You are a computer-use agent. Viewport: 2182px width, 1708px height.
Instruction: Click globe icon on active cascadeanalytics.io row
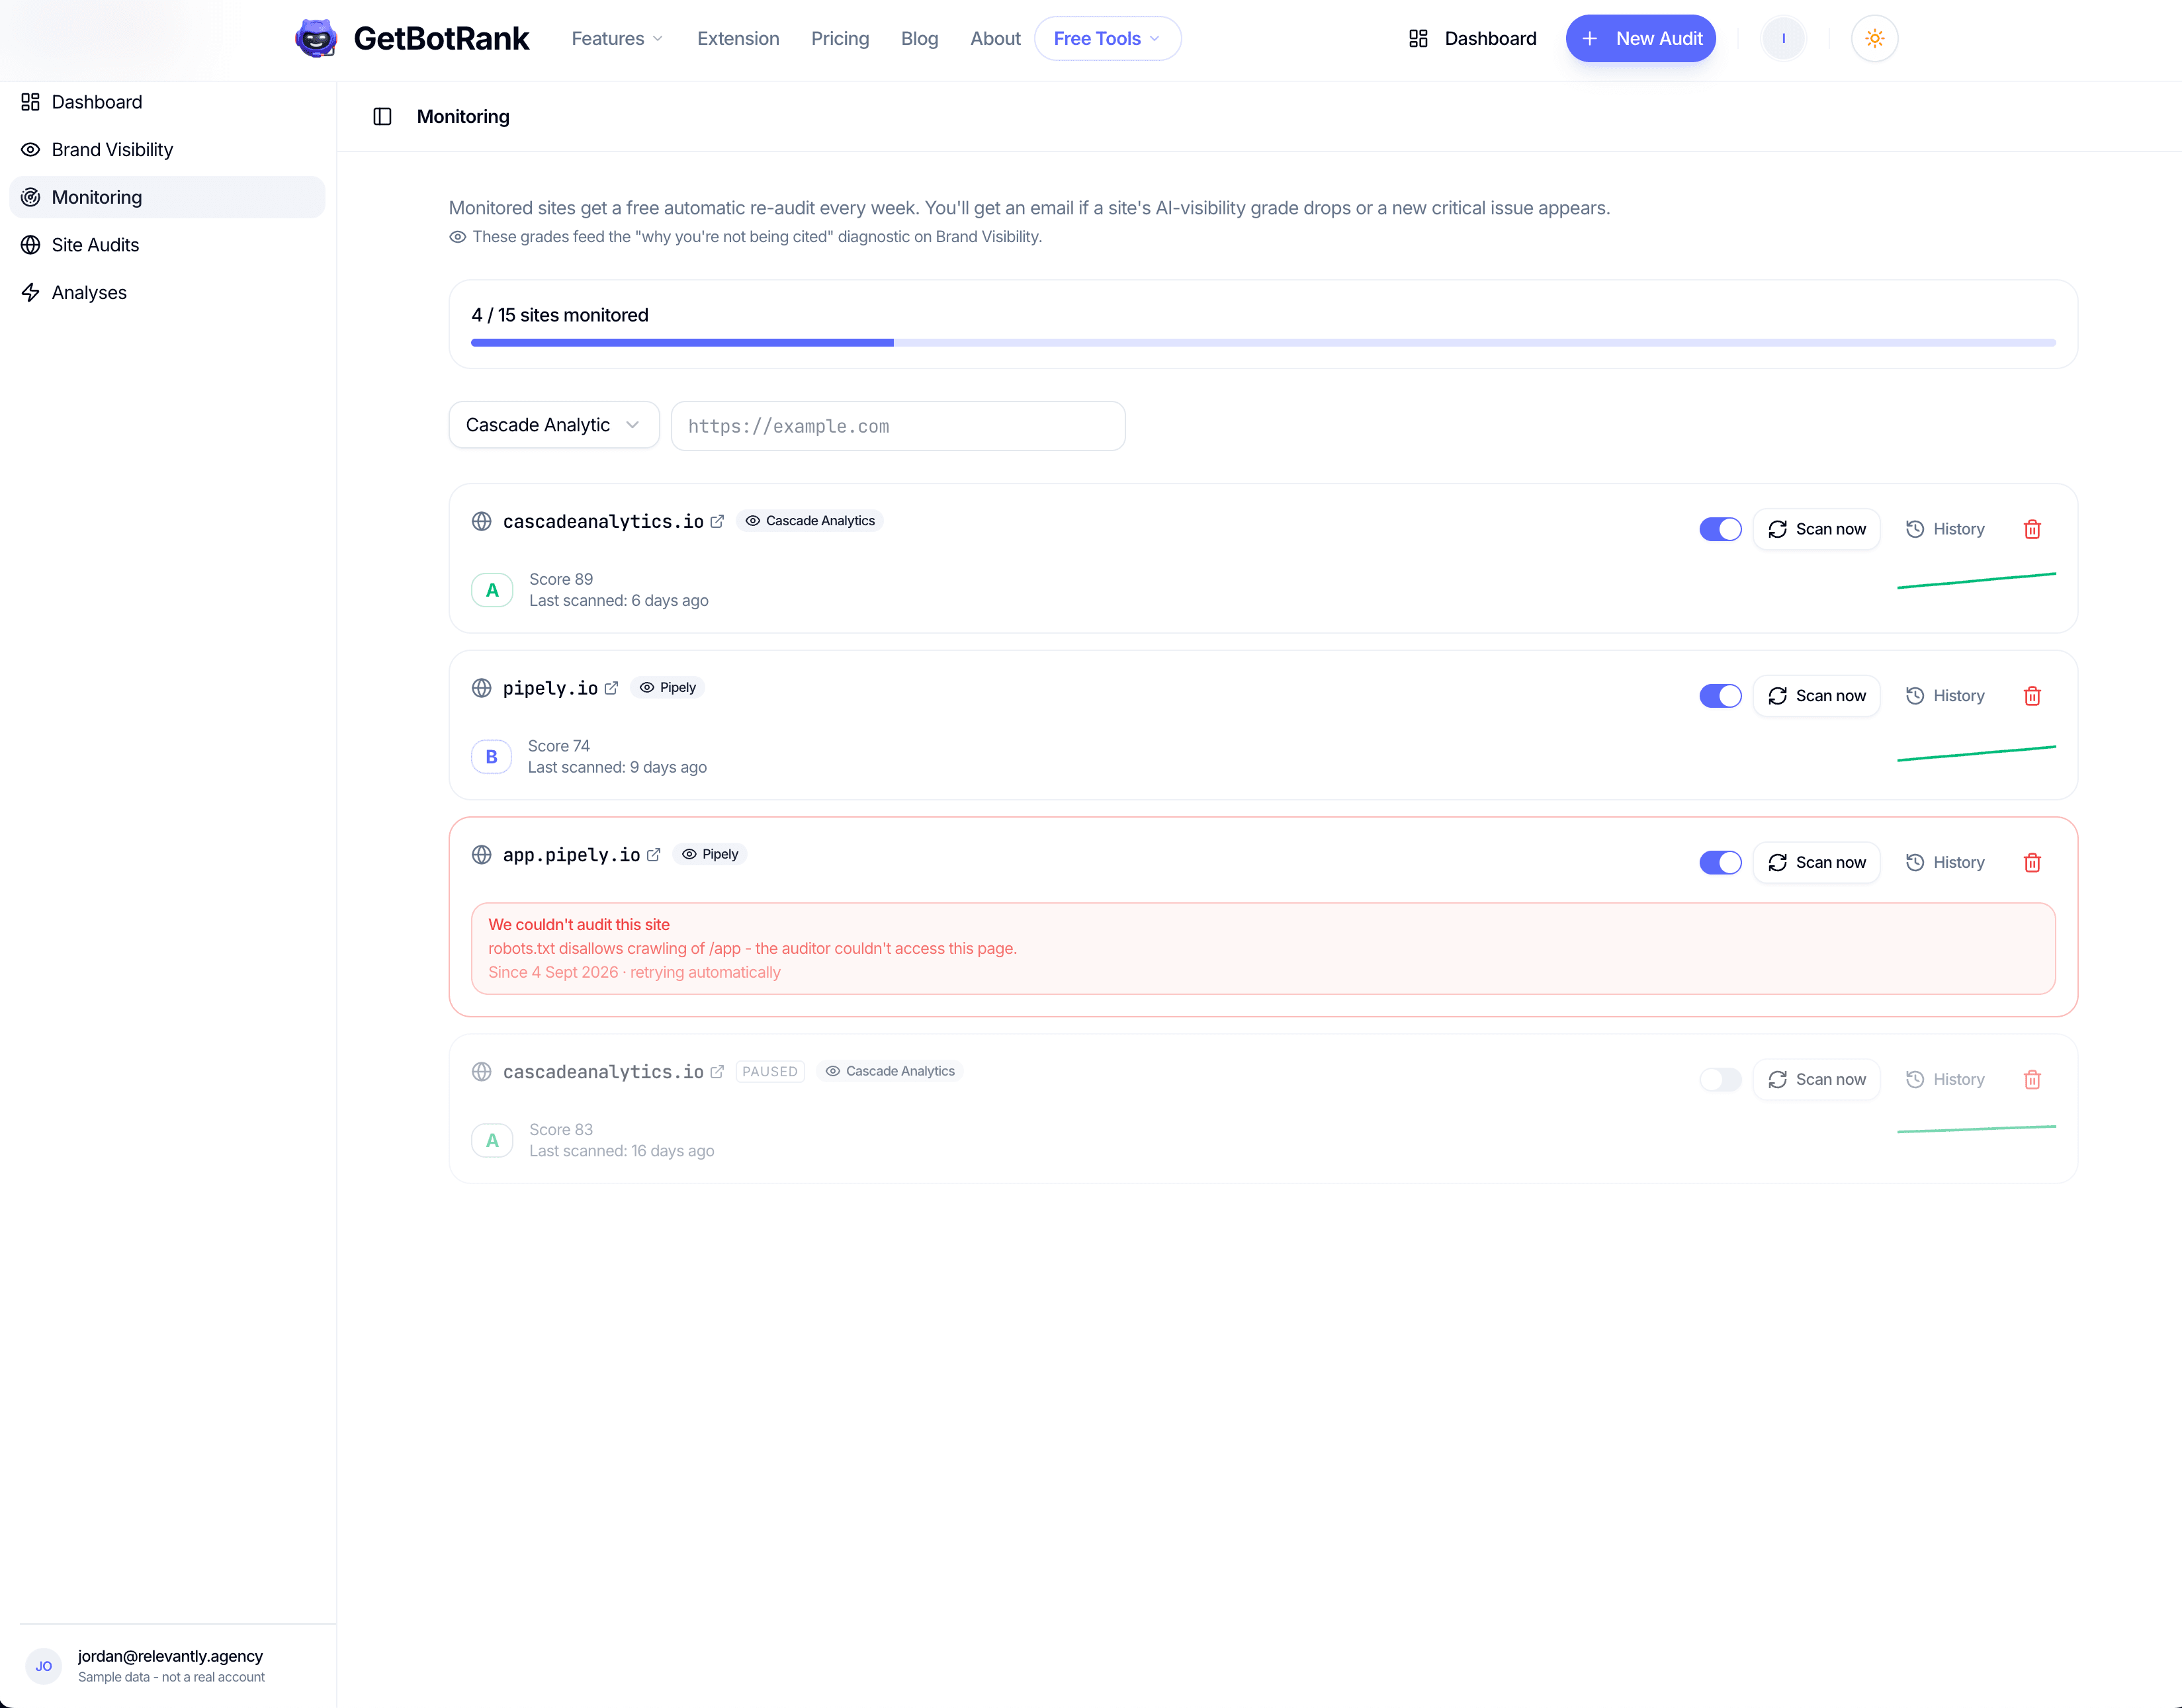pyautogui.click(x=481, y=521)
